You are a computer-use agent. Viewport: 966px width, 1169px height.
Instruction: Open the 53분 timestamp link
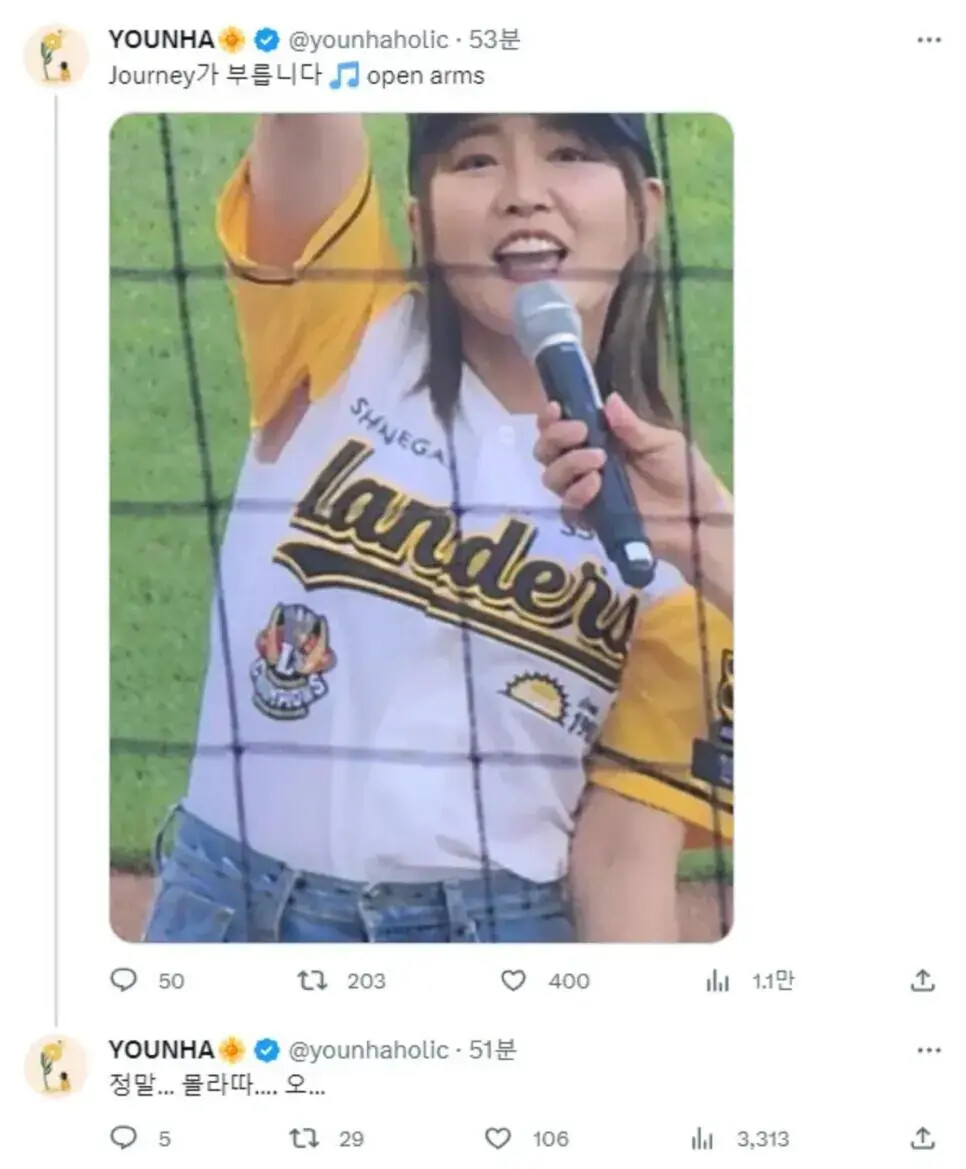coord(493,40)
